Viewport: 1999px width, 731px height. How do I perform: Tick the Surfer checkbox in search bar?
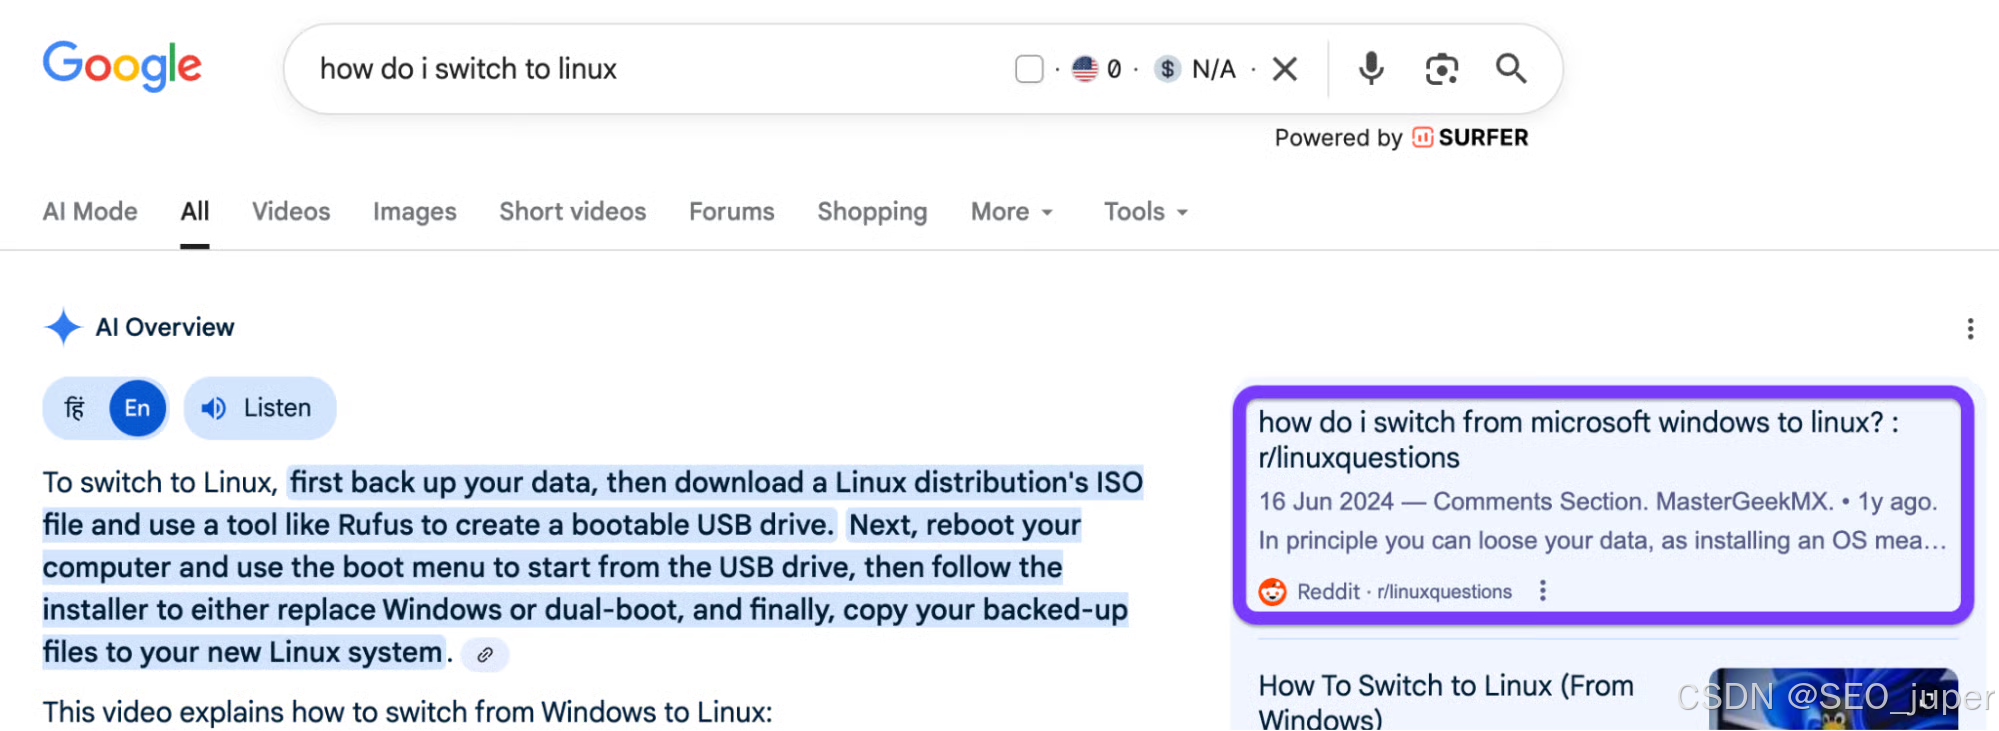click(x=1029, y=69)
